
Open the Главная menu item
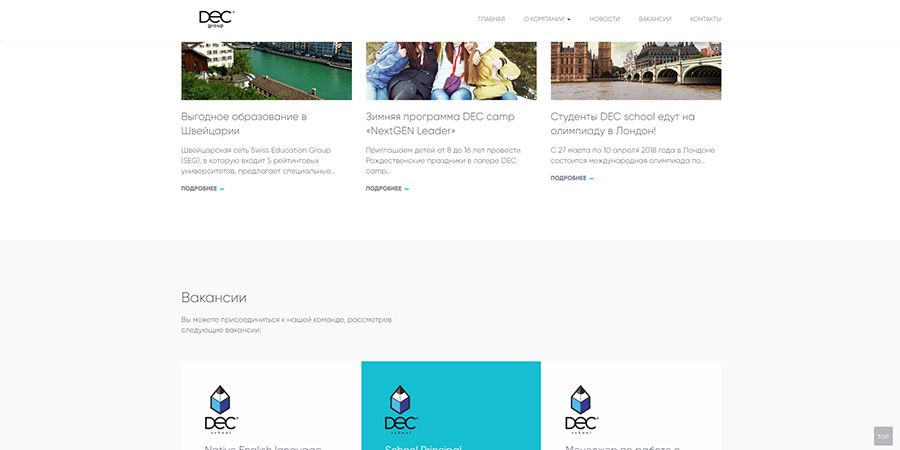tap(491, 19)
